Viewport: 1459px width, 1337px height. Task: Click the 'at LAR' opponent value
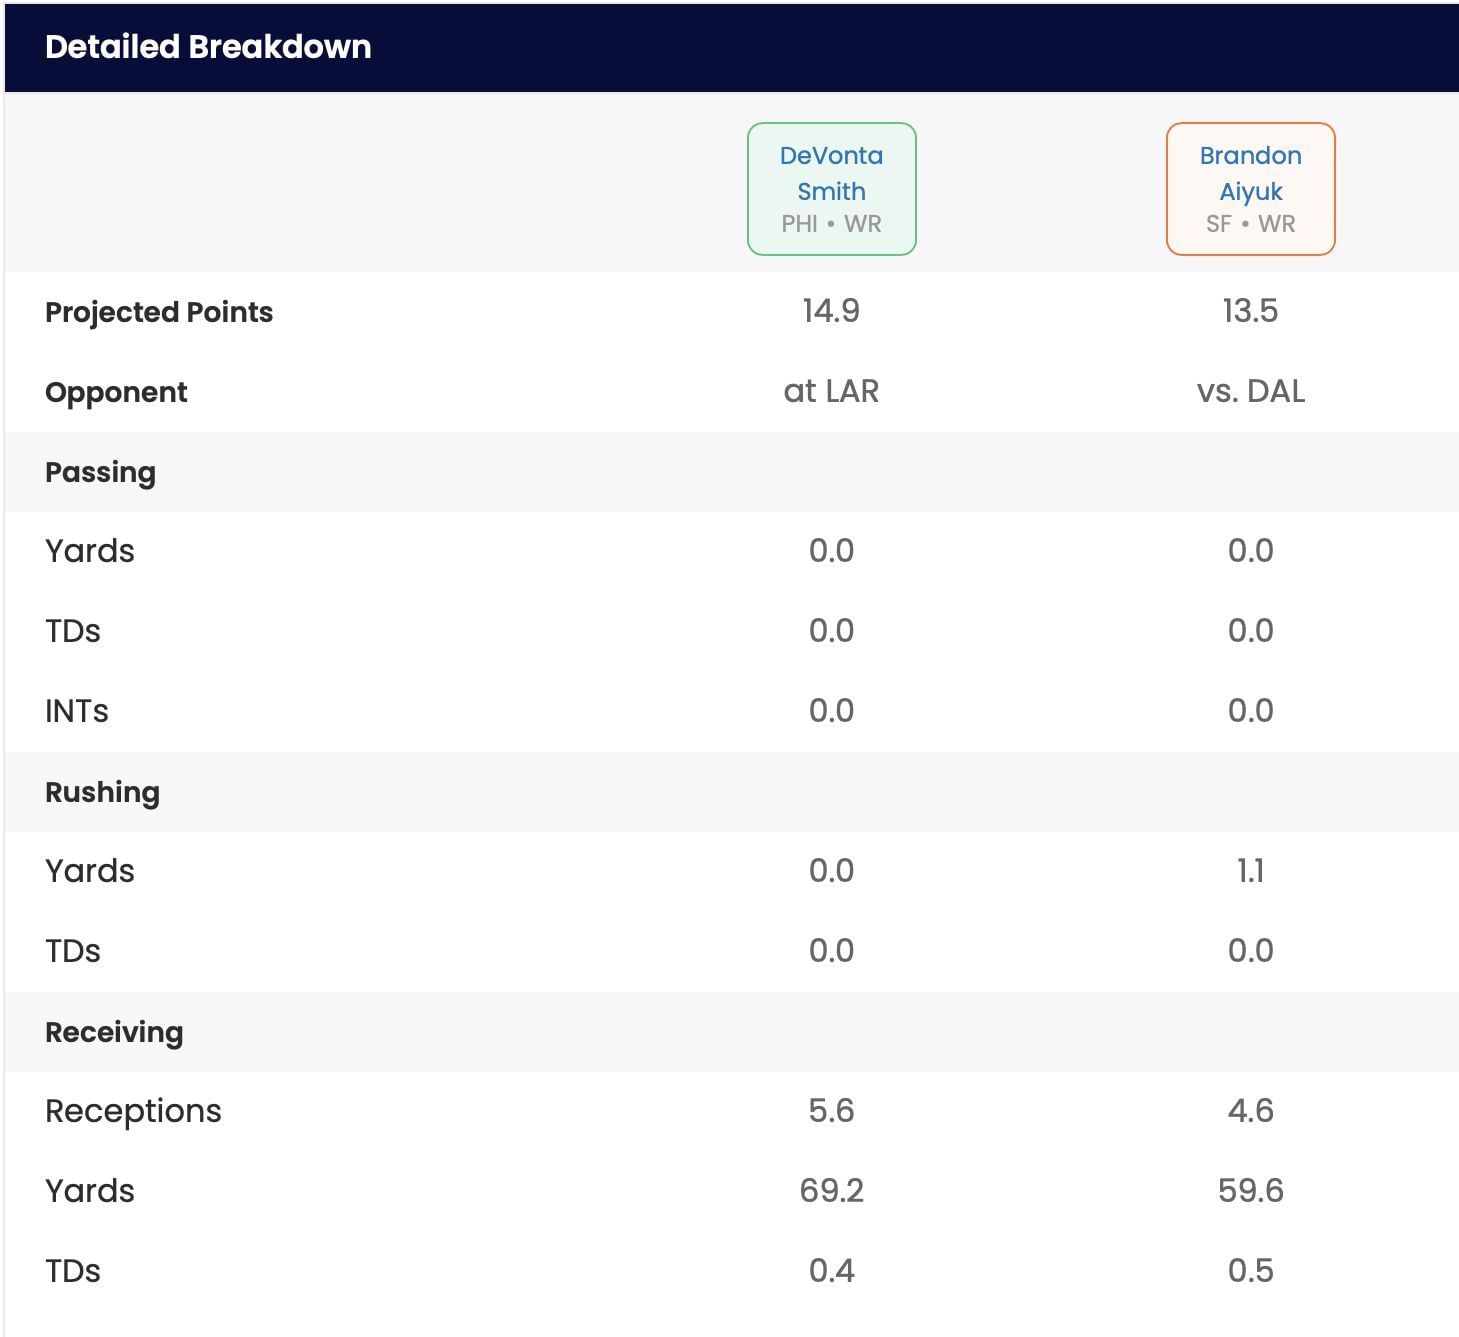point(831,391)
